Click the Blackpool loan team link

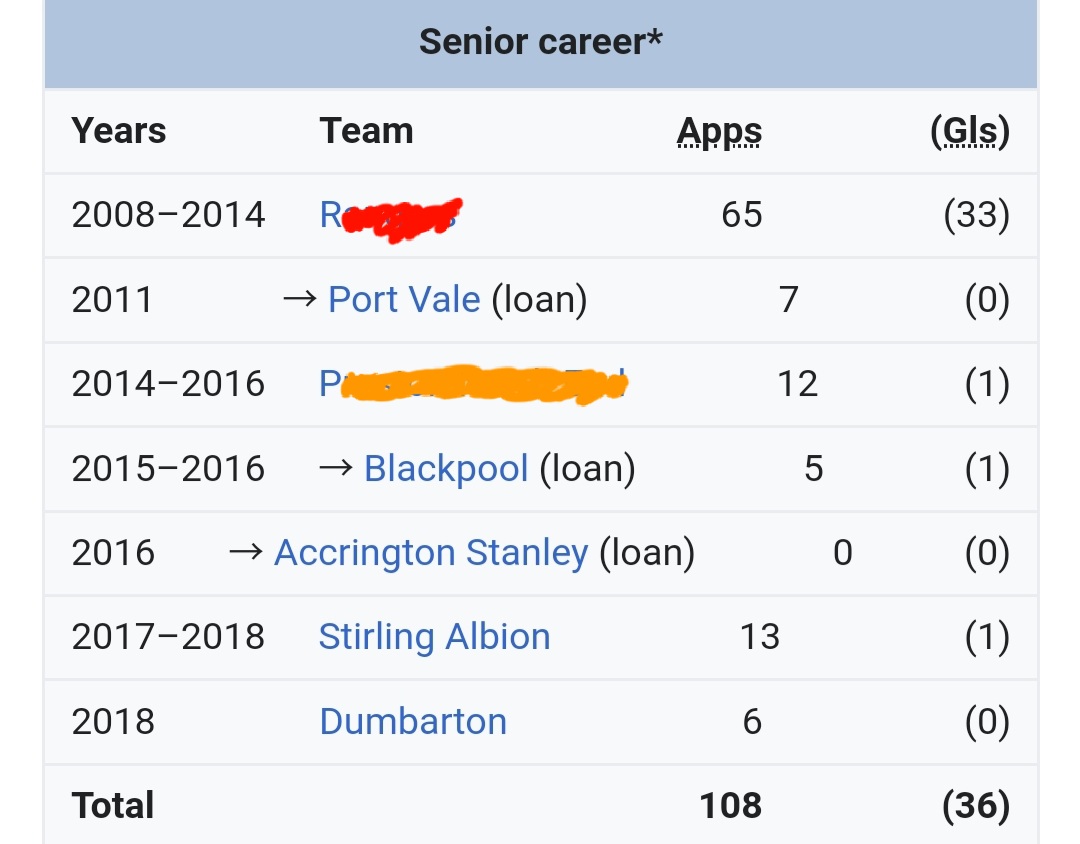[x=446, y=468]
